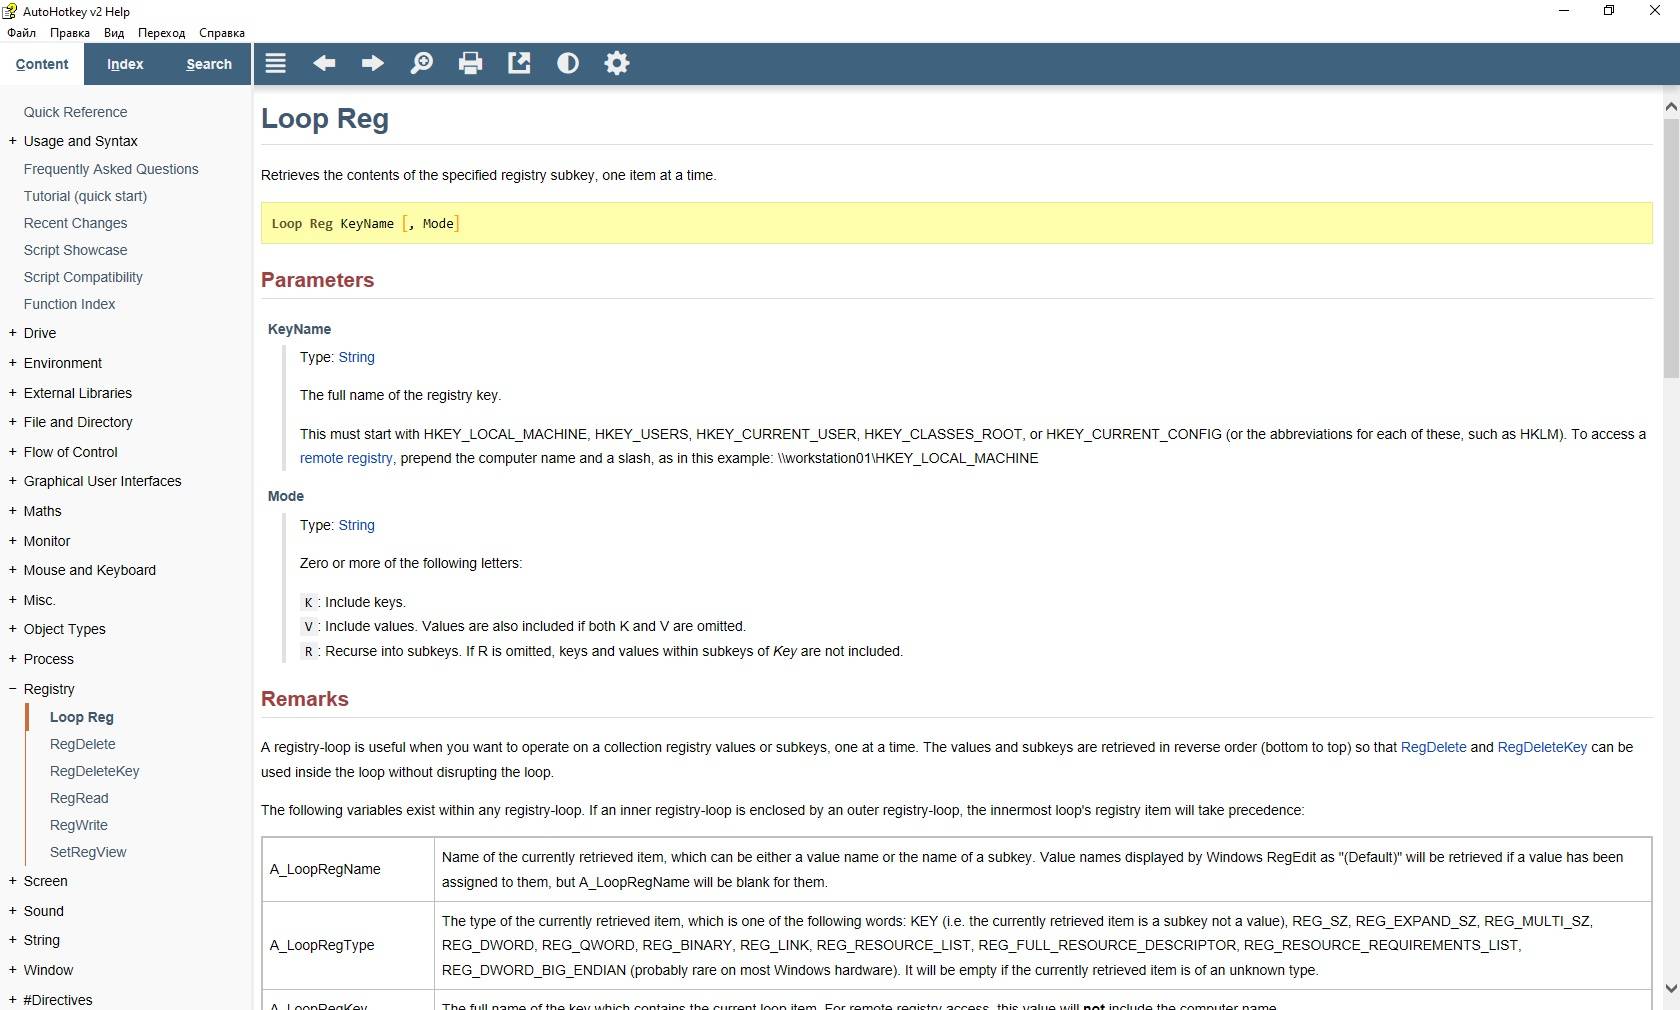Collapse the Registry tree section
This screenshot has height=1010, width=1680.
click(x=13, y=689)
